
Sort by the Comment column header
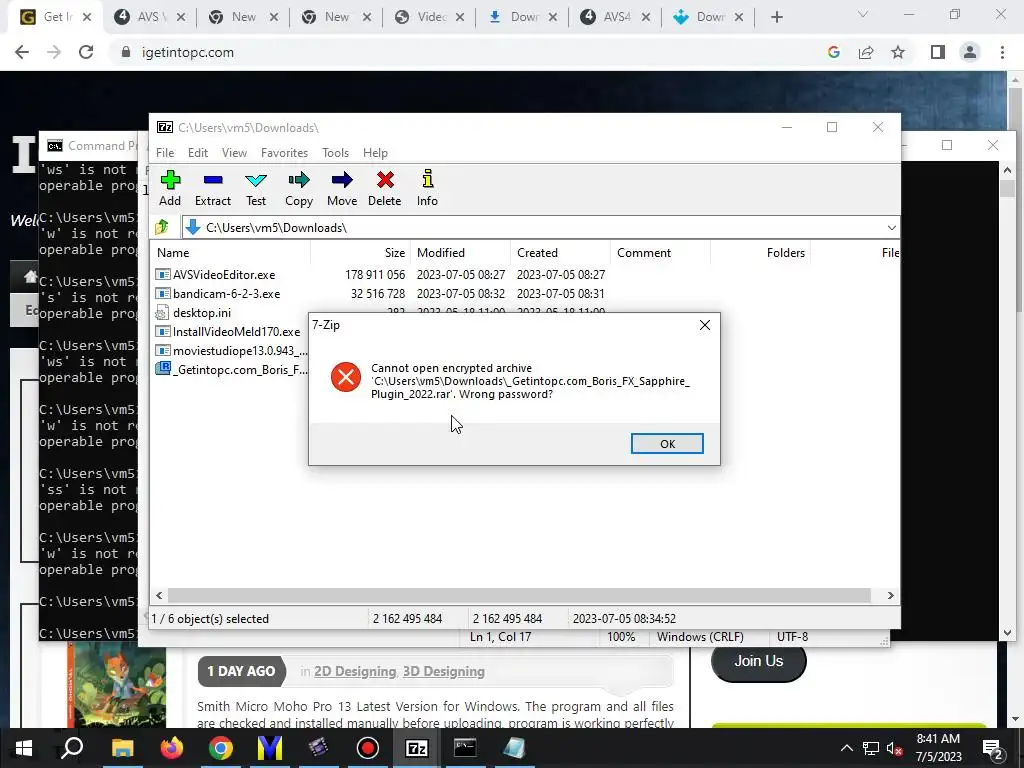tap(660, 253)
